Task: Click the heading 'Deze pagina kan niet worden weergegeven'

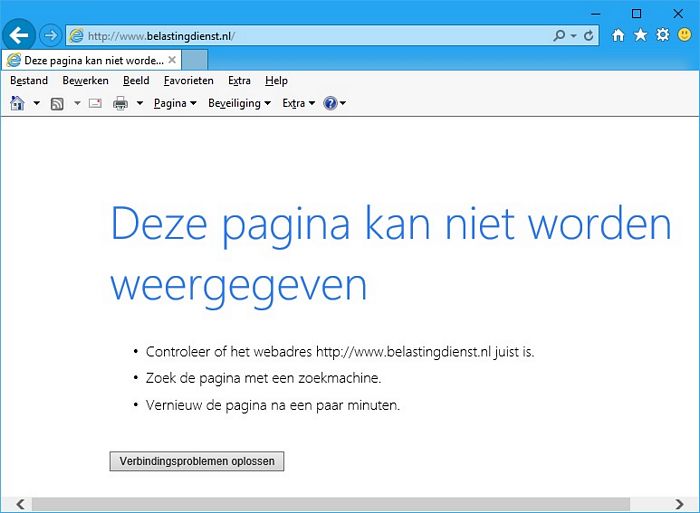Action: point(391,256)
